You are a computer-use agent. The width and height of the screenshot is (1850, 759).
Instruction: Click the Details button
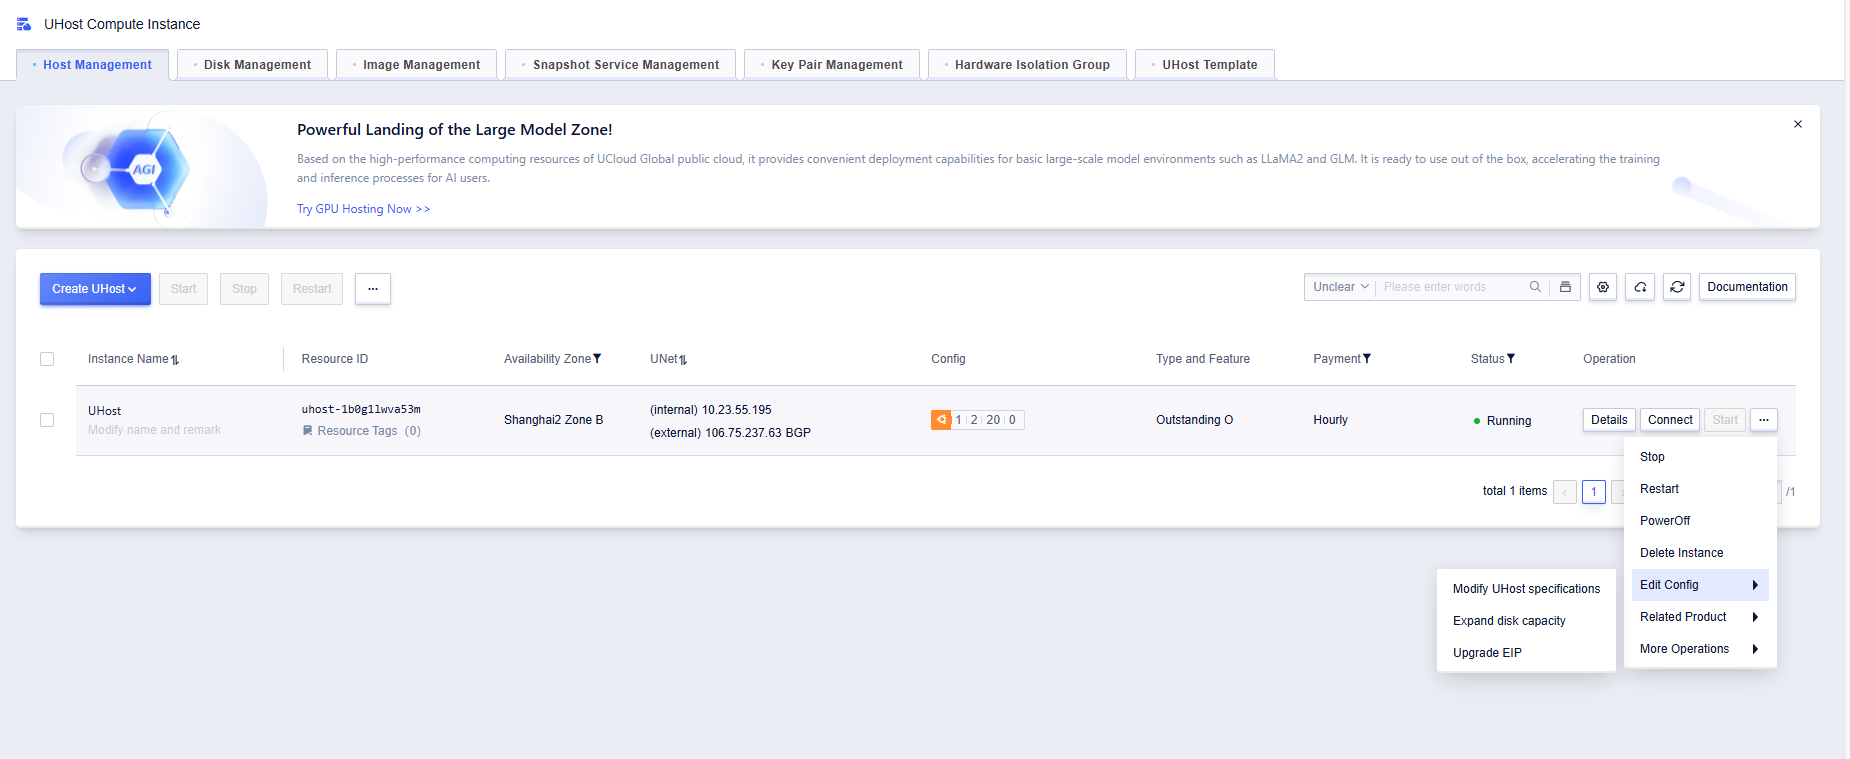1609,420
